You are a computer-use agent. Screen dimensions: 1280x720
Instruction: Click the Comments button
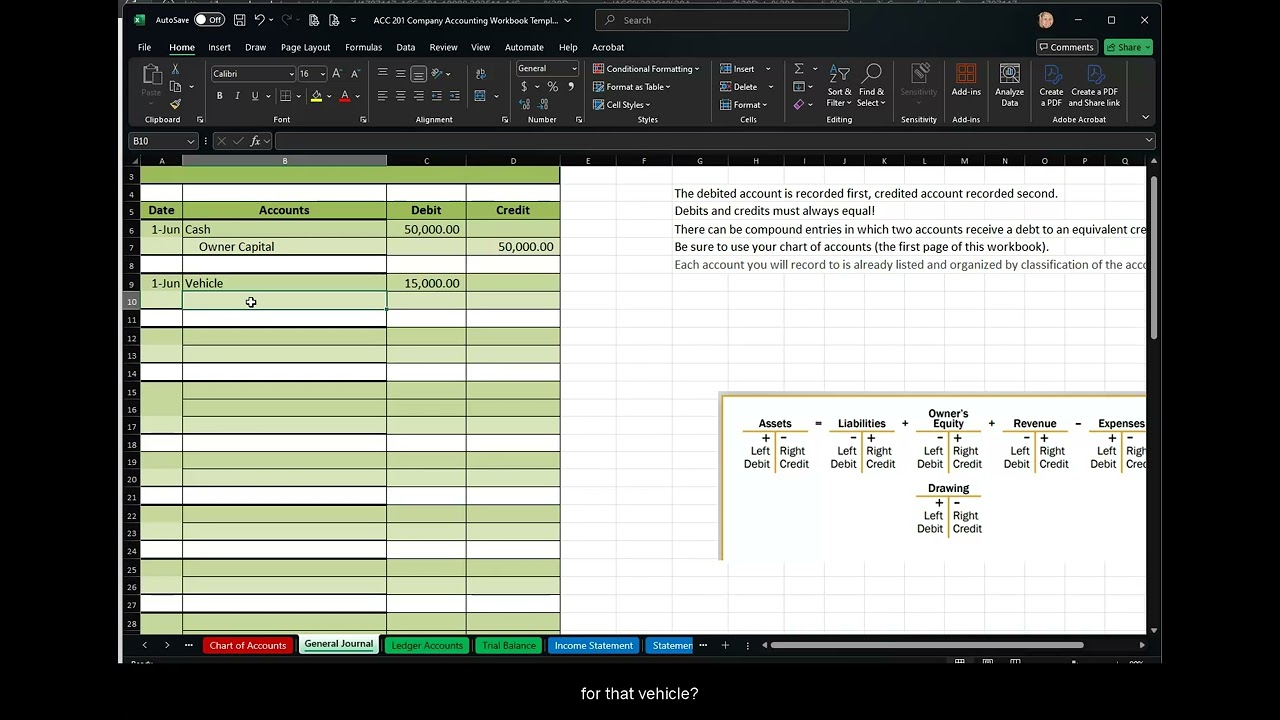tap(1066, 47)
